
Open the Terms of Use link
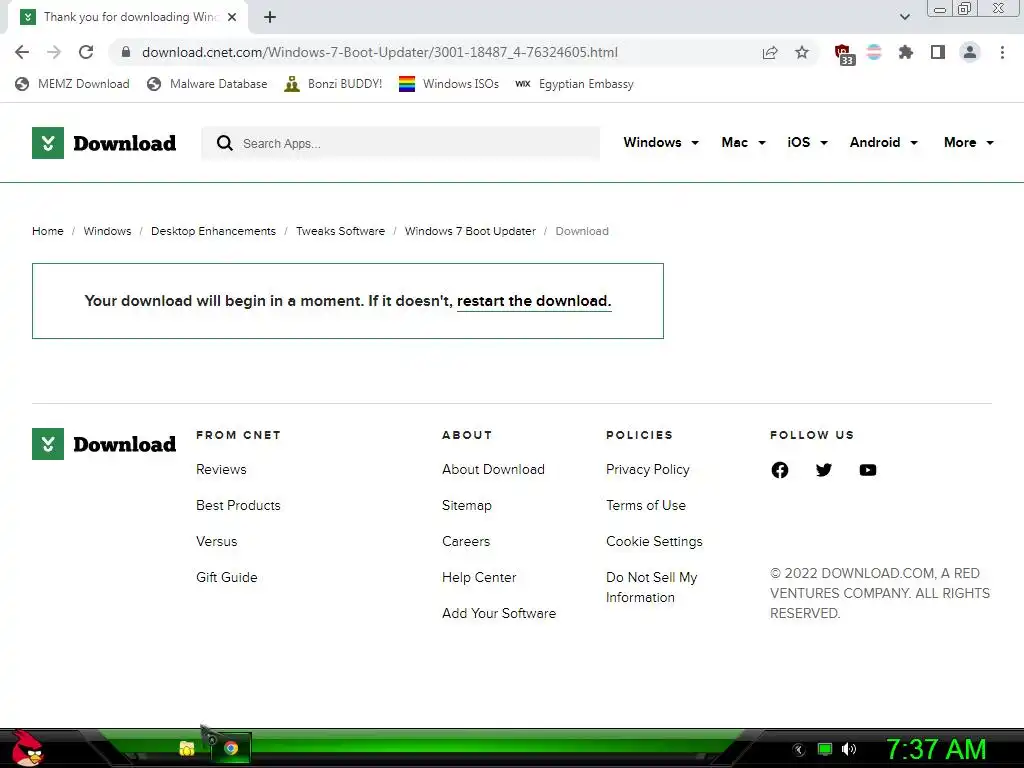click(645, 505)
